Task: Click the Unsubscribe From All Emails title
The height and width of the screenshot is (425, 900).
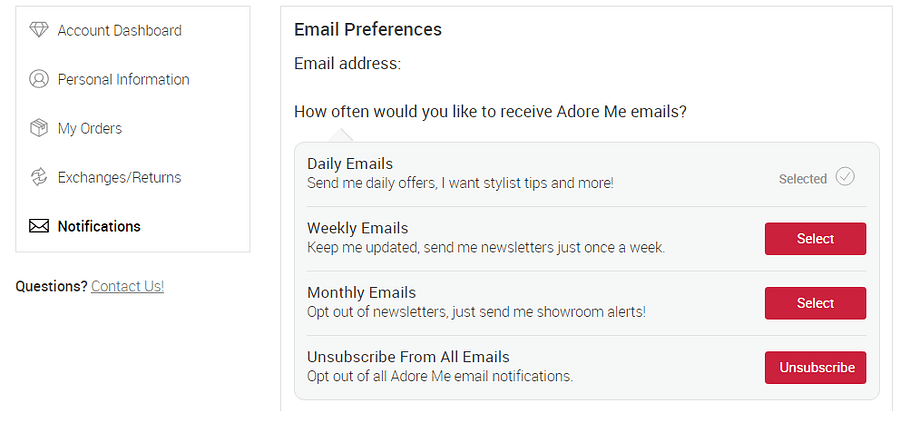Action: point(408,357)
